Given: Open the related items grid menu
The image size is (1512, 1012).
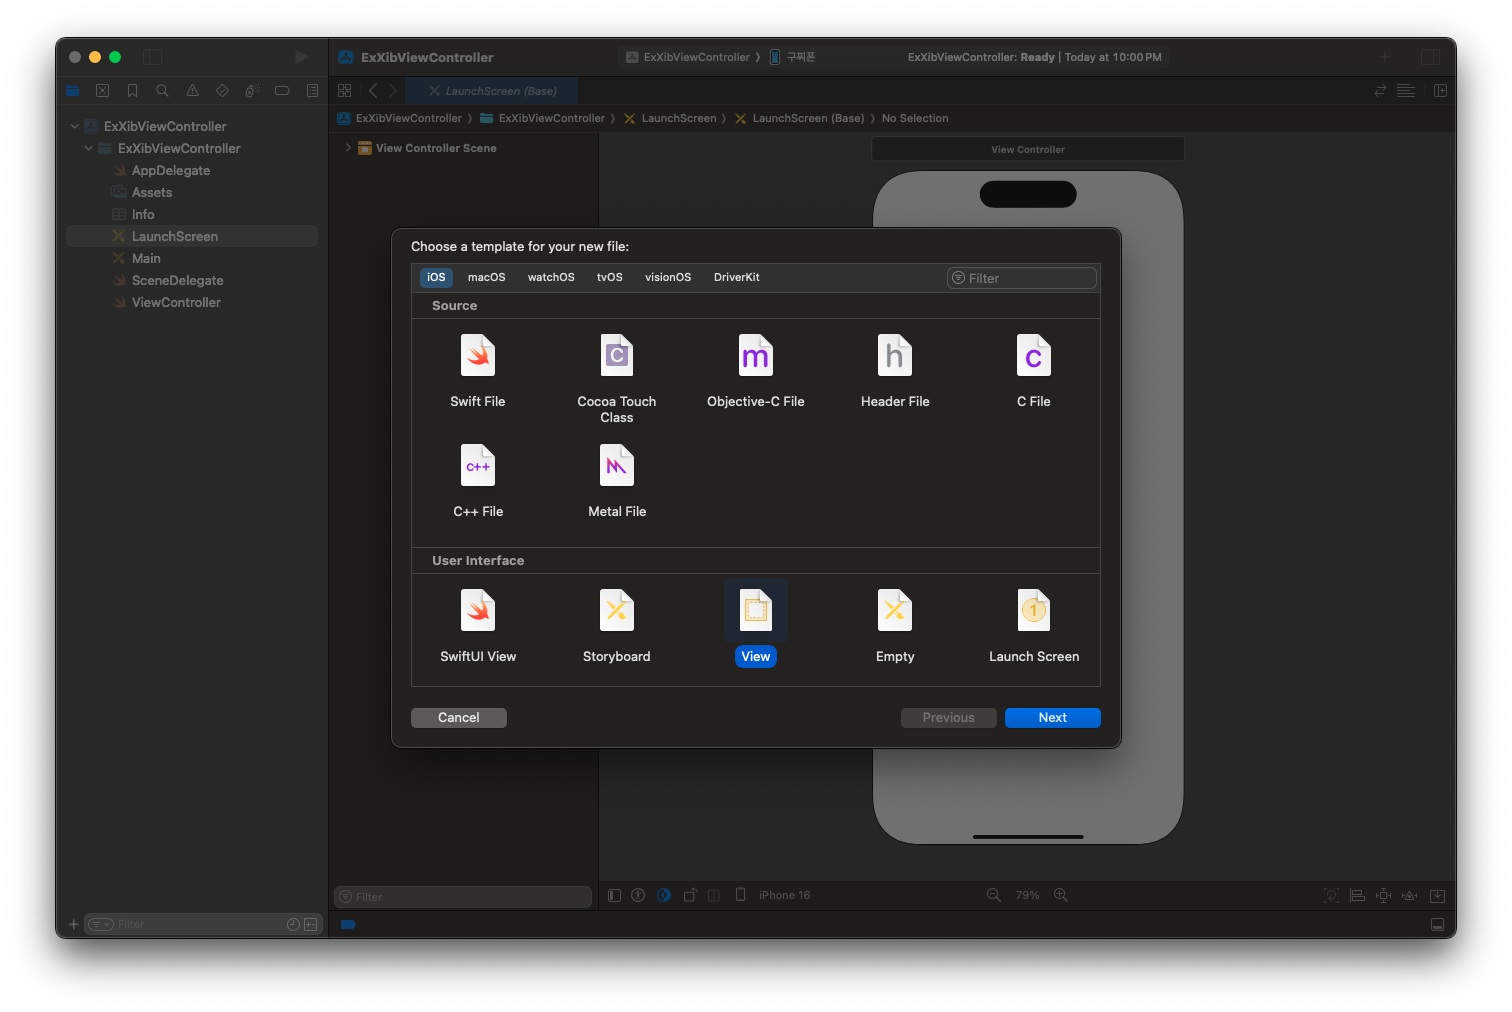Looking at the screenshot, I should (x=345, y=91).
